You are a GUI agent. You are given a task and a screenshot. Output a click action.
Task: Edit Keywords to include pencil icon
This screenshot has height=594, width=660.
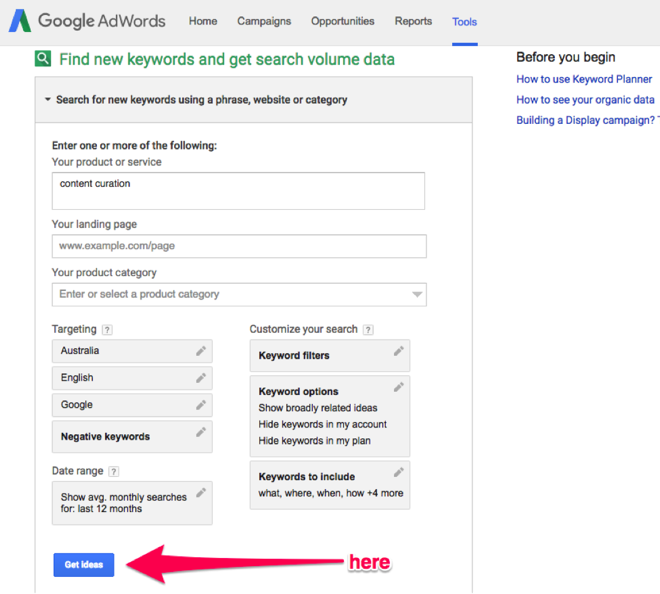(399, 472)
